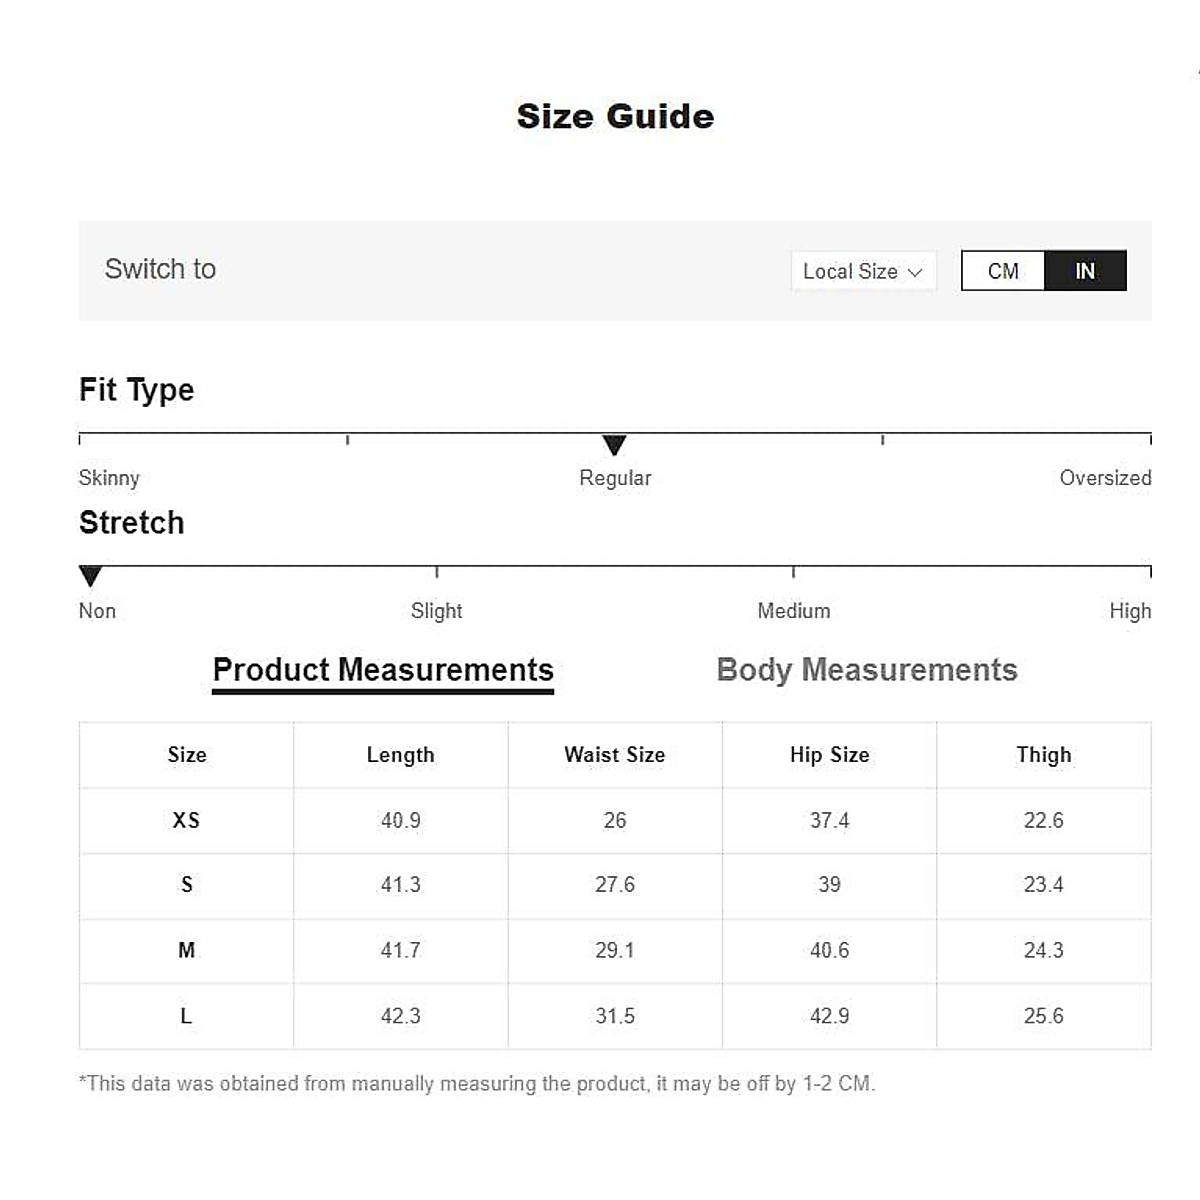Click the S size row label

pos(186,885)
